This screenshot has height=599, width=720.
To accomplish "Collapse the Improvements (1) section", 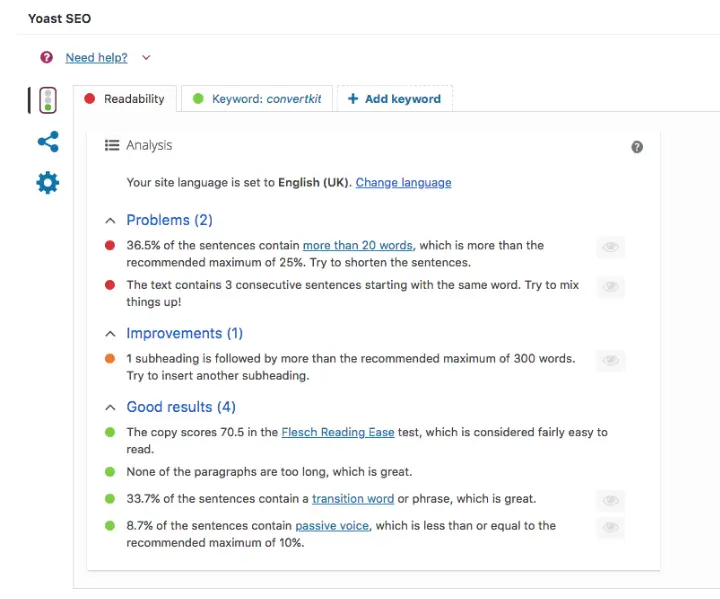I will click(110, 334).
